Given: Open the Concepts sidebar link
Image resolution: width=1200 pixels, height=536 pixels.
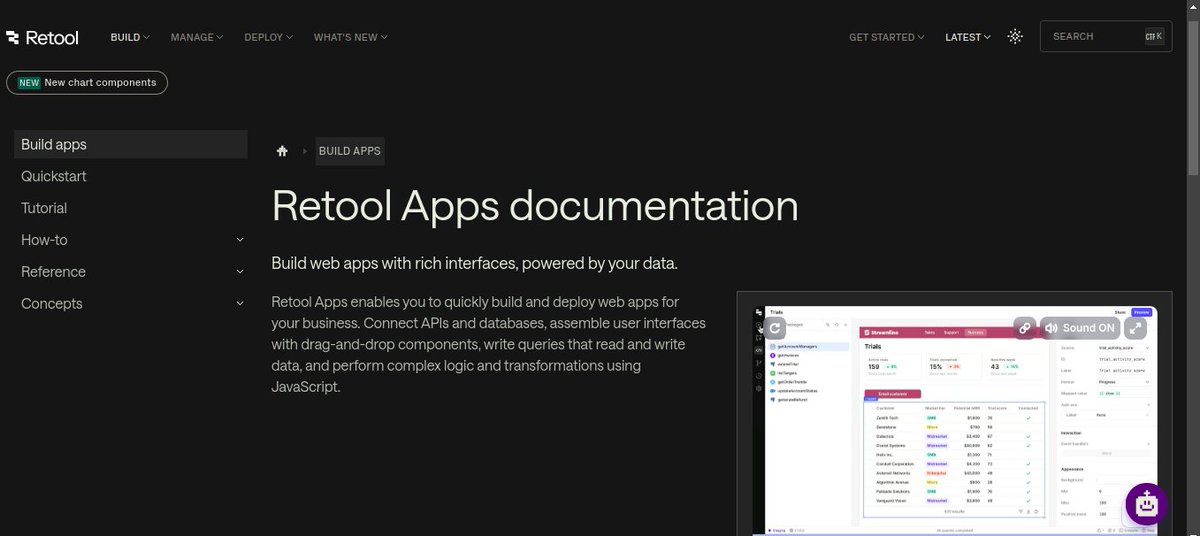Looking at the screenshot, I should pyautogui.click(x=52, y=304).
